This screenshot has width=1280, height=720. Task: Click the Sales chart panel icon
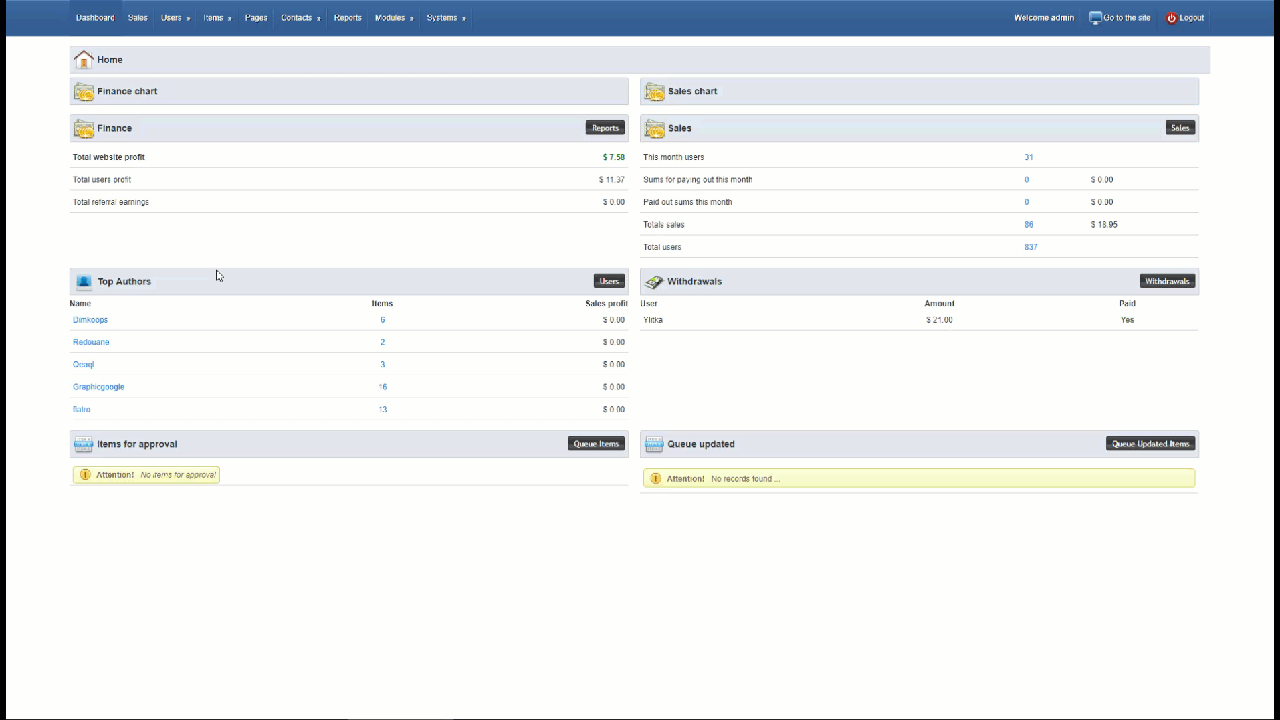(655, 92)
